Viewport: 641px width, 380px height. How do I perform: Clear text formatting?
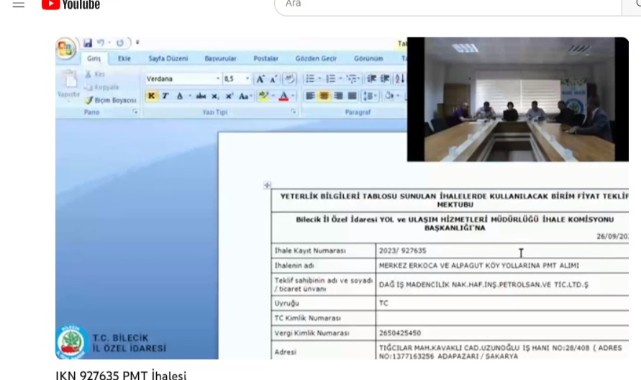[289, 79]
